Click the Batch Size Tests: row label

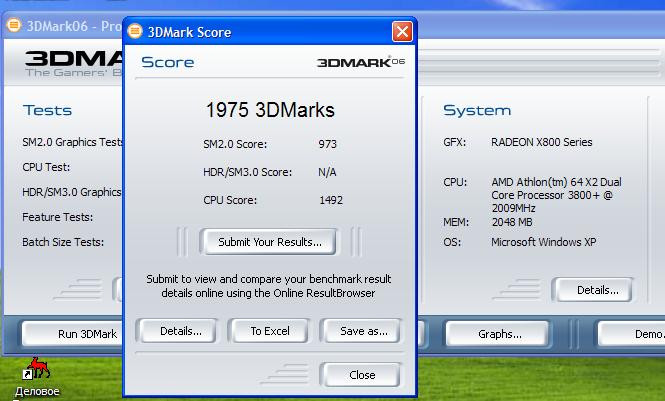[x=63, y=242]
